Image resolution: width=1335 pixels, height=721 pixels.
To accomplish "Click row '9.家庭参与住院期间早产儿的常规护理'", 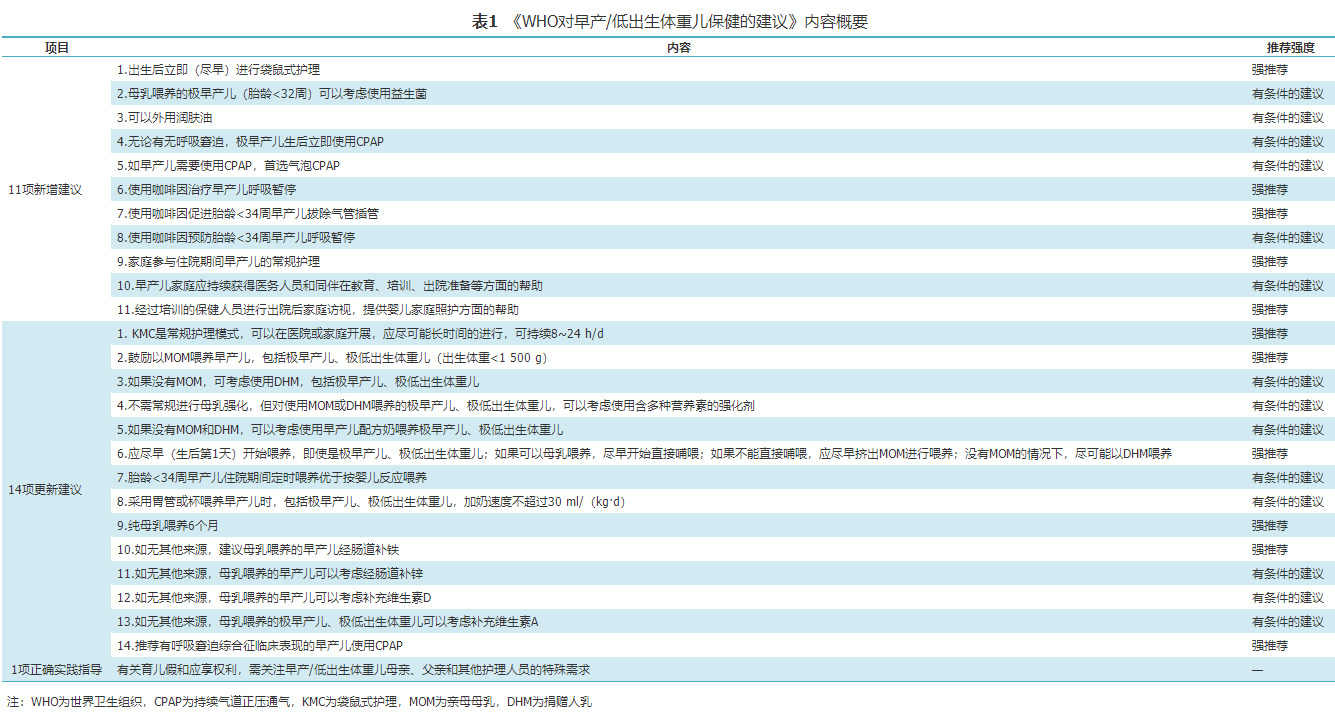I will 218,262.
